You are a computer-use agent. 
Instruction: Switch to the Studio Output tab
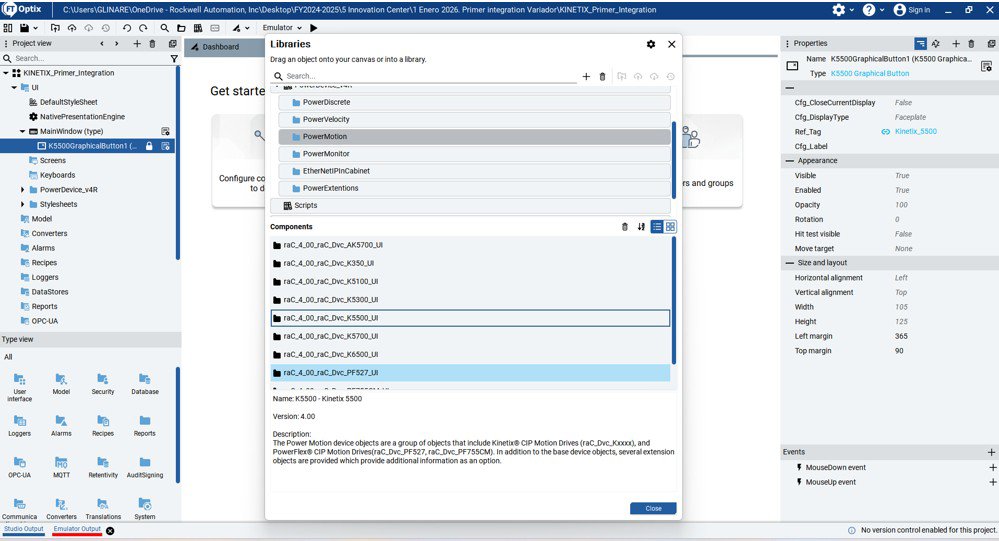[24, 529]
